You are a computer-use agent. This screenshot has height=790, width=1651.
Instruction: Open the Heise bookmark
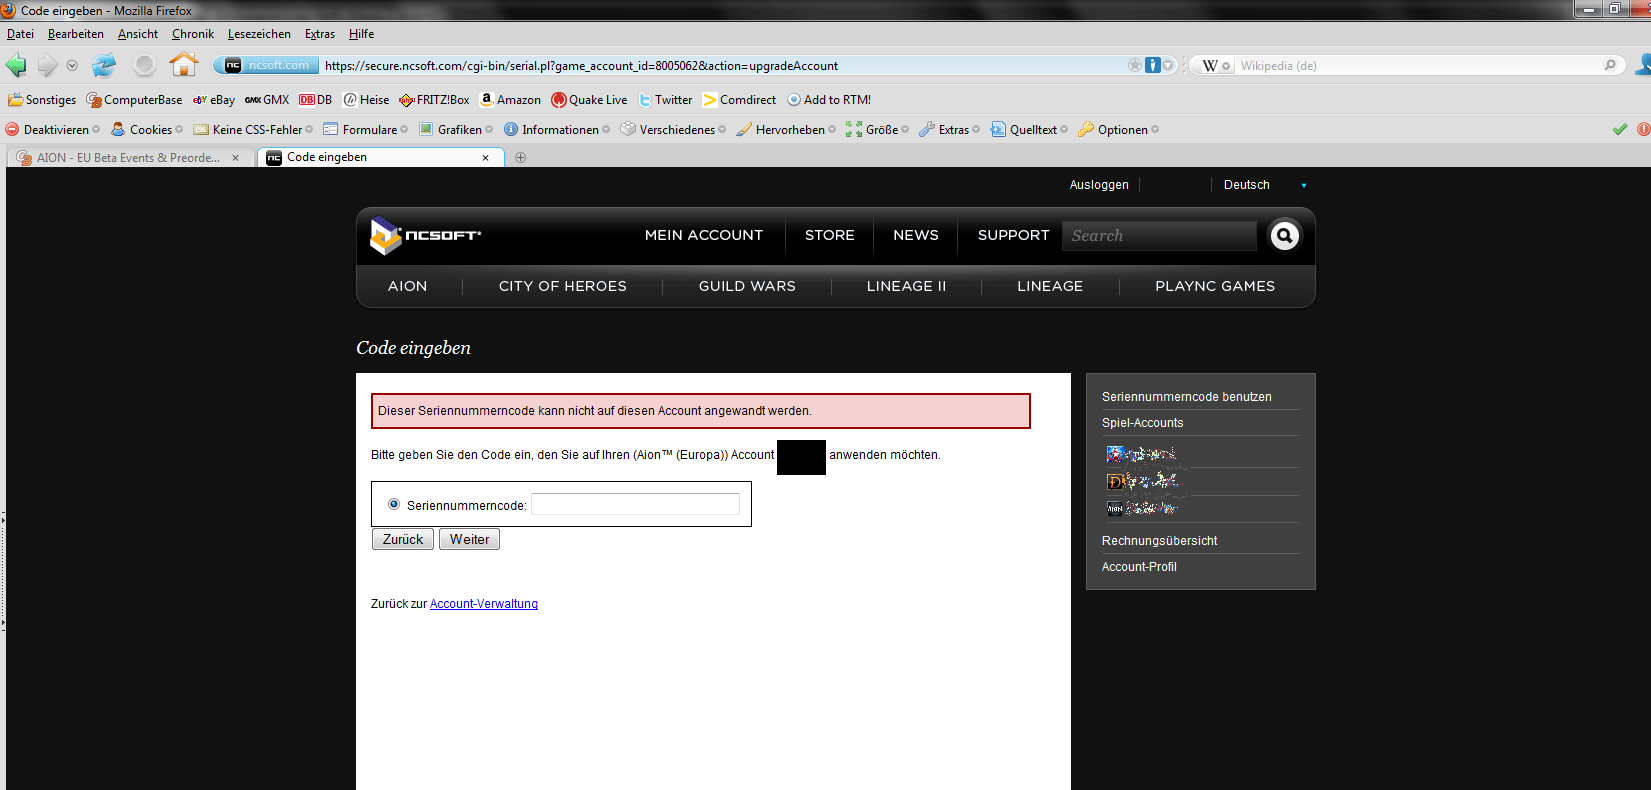pos(366,100)
